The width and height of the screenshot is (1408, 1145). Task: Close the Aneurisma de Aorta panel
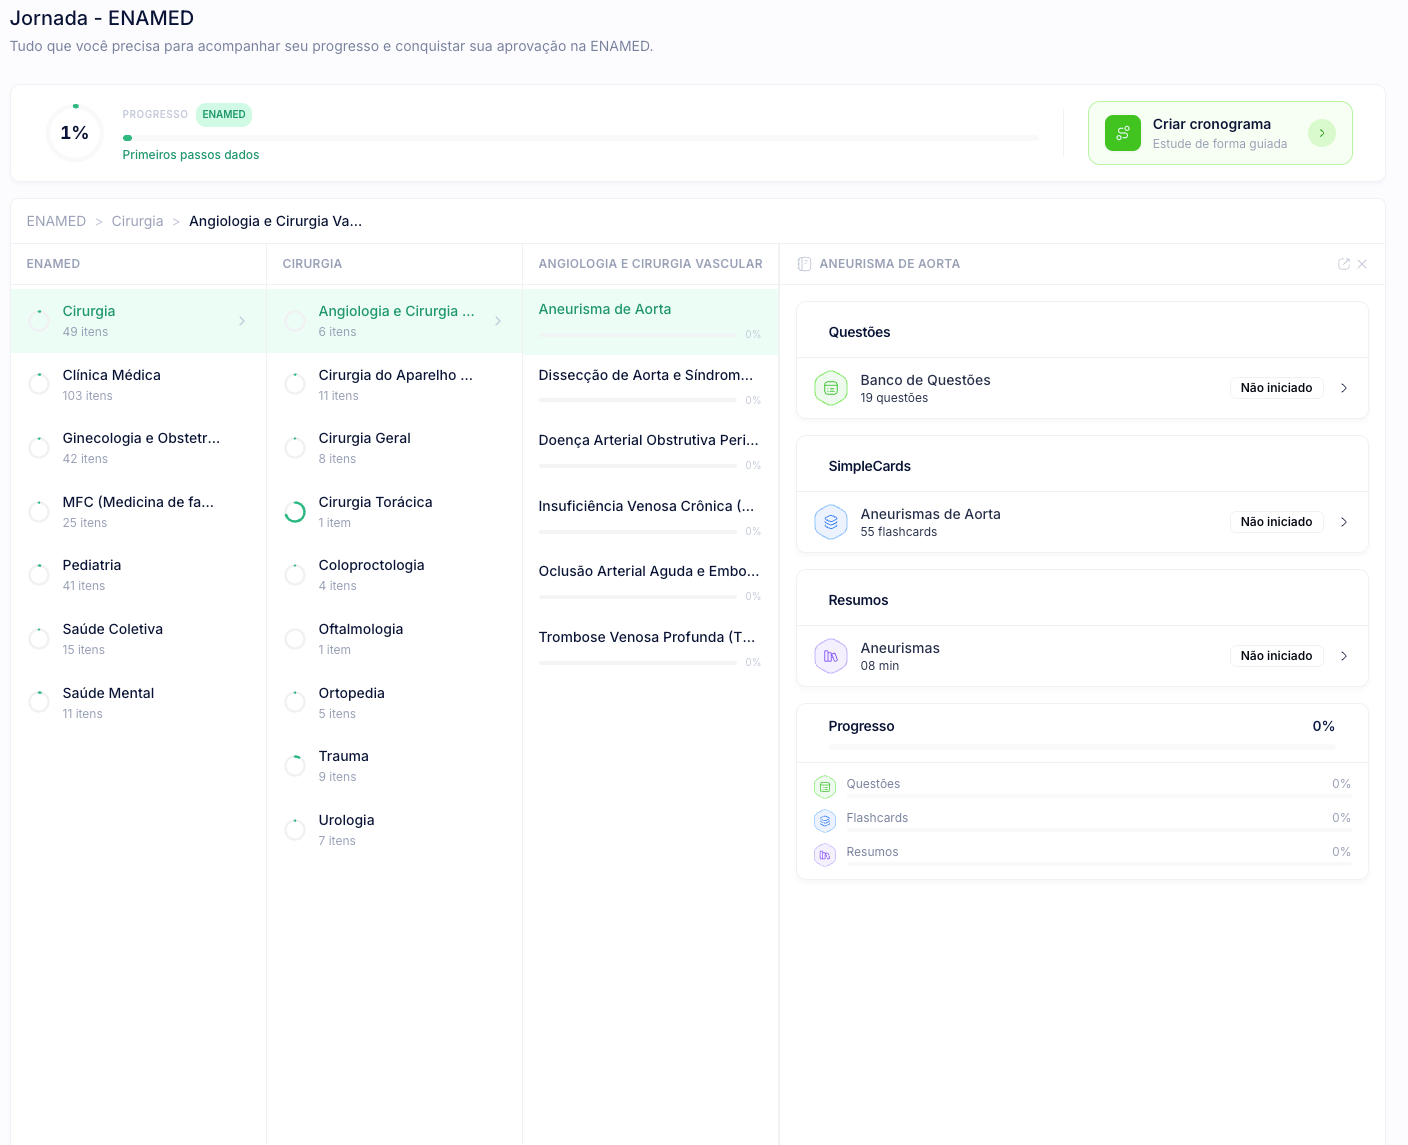pos(1362,264)
